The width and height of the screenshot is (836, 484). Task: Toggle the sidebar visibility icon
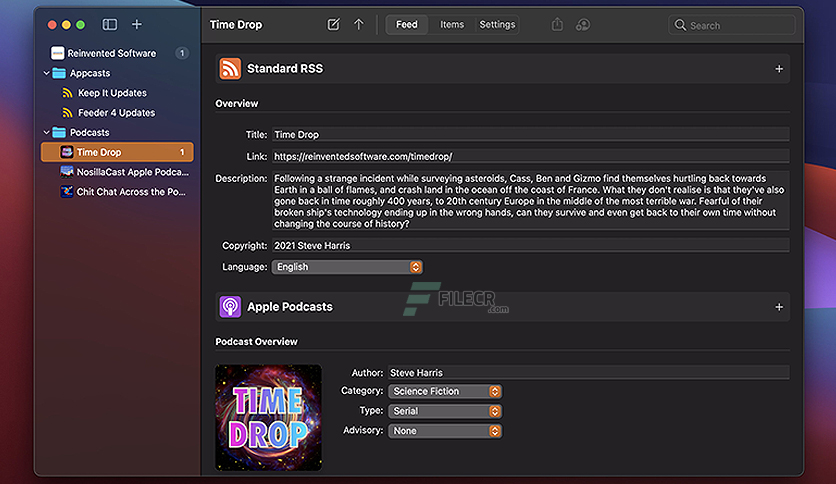pyautogui.click(x=110, y=25)
